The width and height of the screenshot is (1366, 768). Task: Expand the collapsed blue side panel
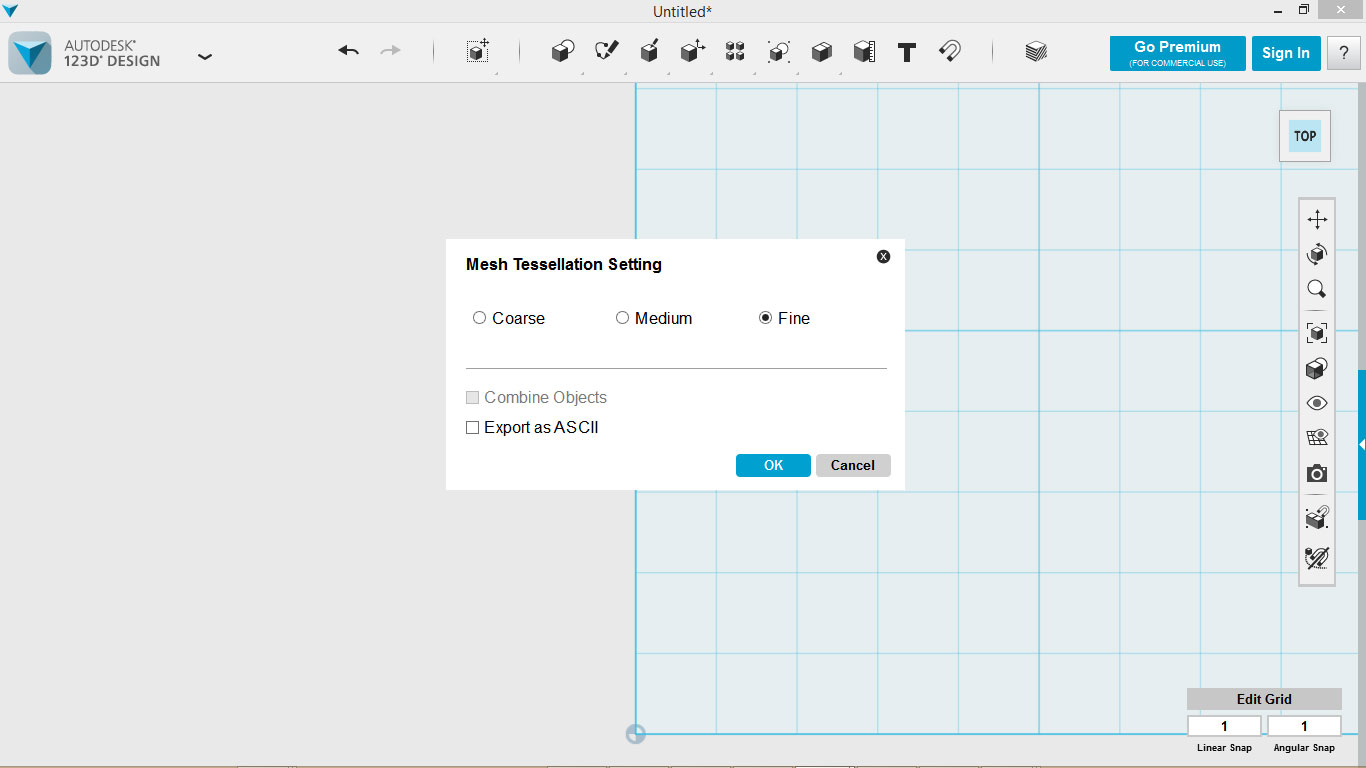[x=1362, y=444]
